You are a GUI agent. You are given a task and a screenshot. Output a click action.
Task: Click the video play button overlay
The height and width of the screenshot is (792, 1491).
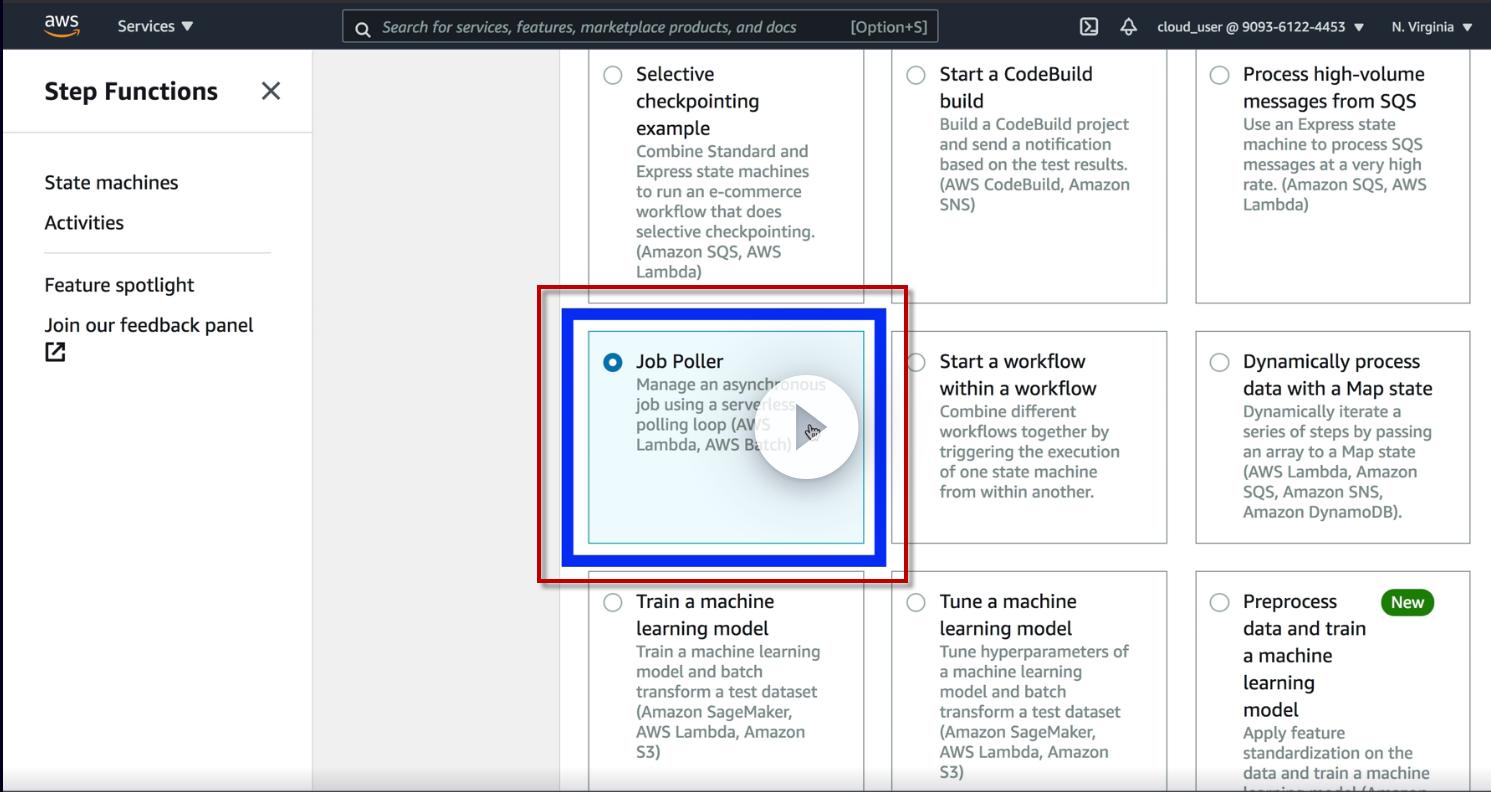[806, 427]
